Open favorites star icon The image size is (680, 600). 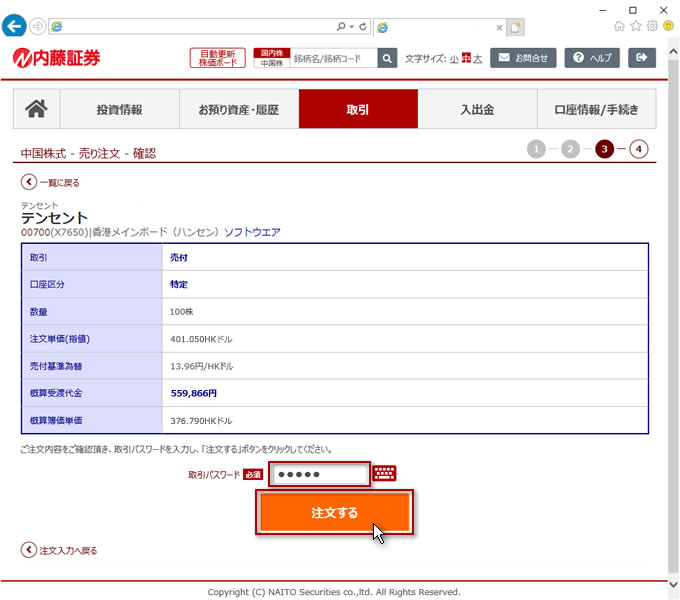pos(636,26)
